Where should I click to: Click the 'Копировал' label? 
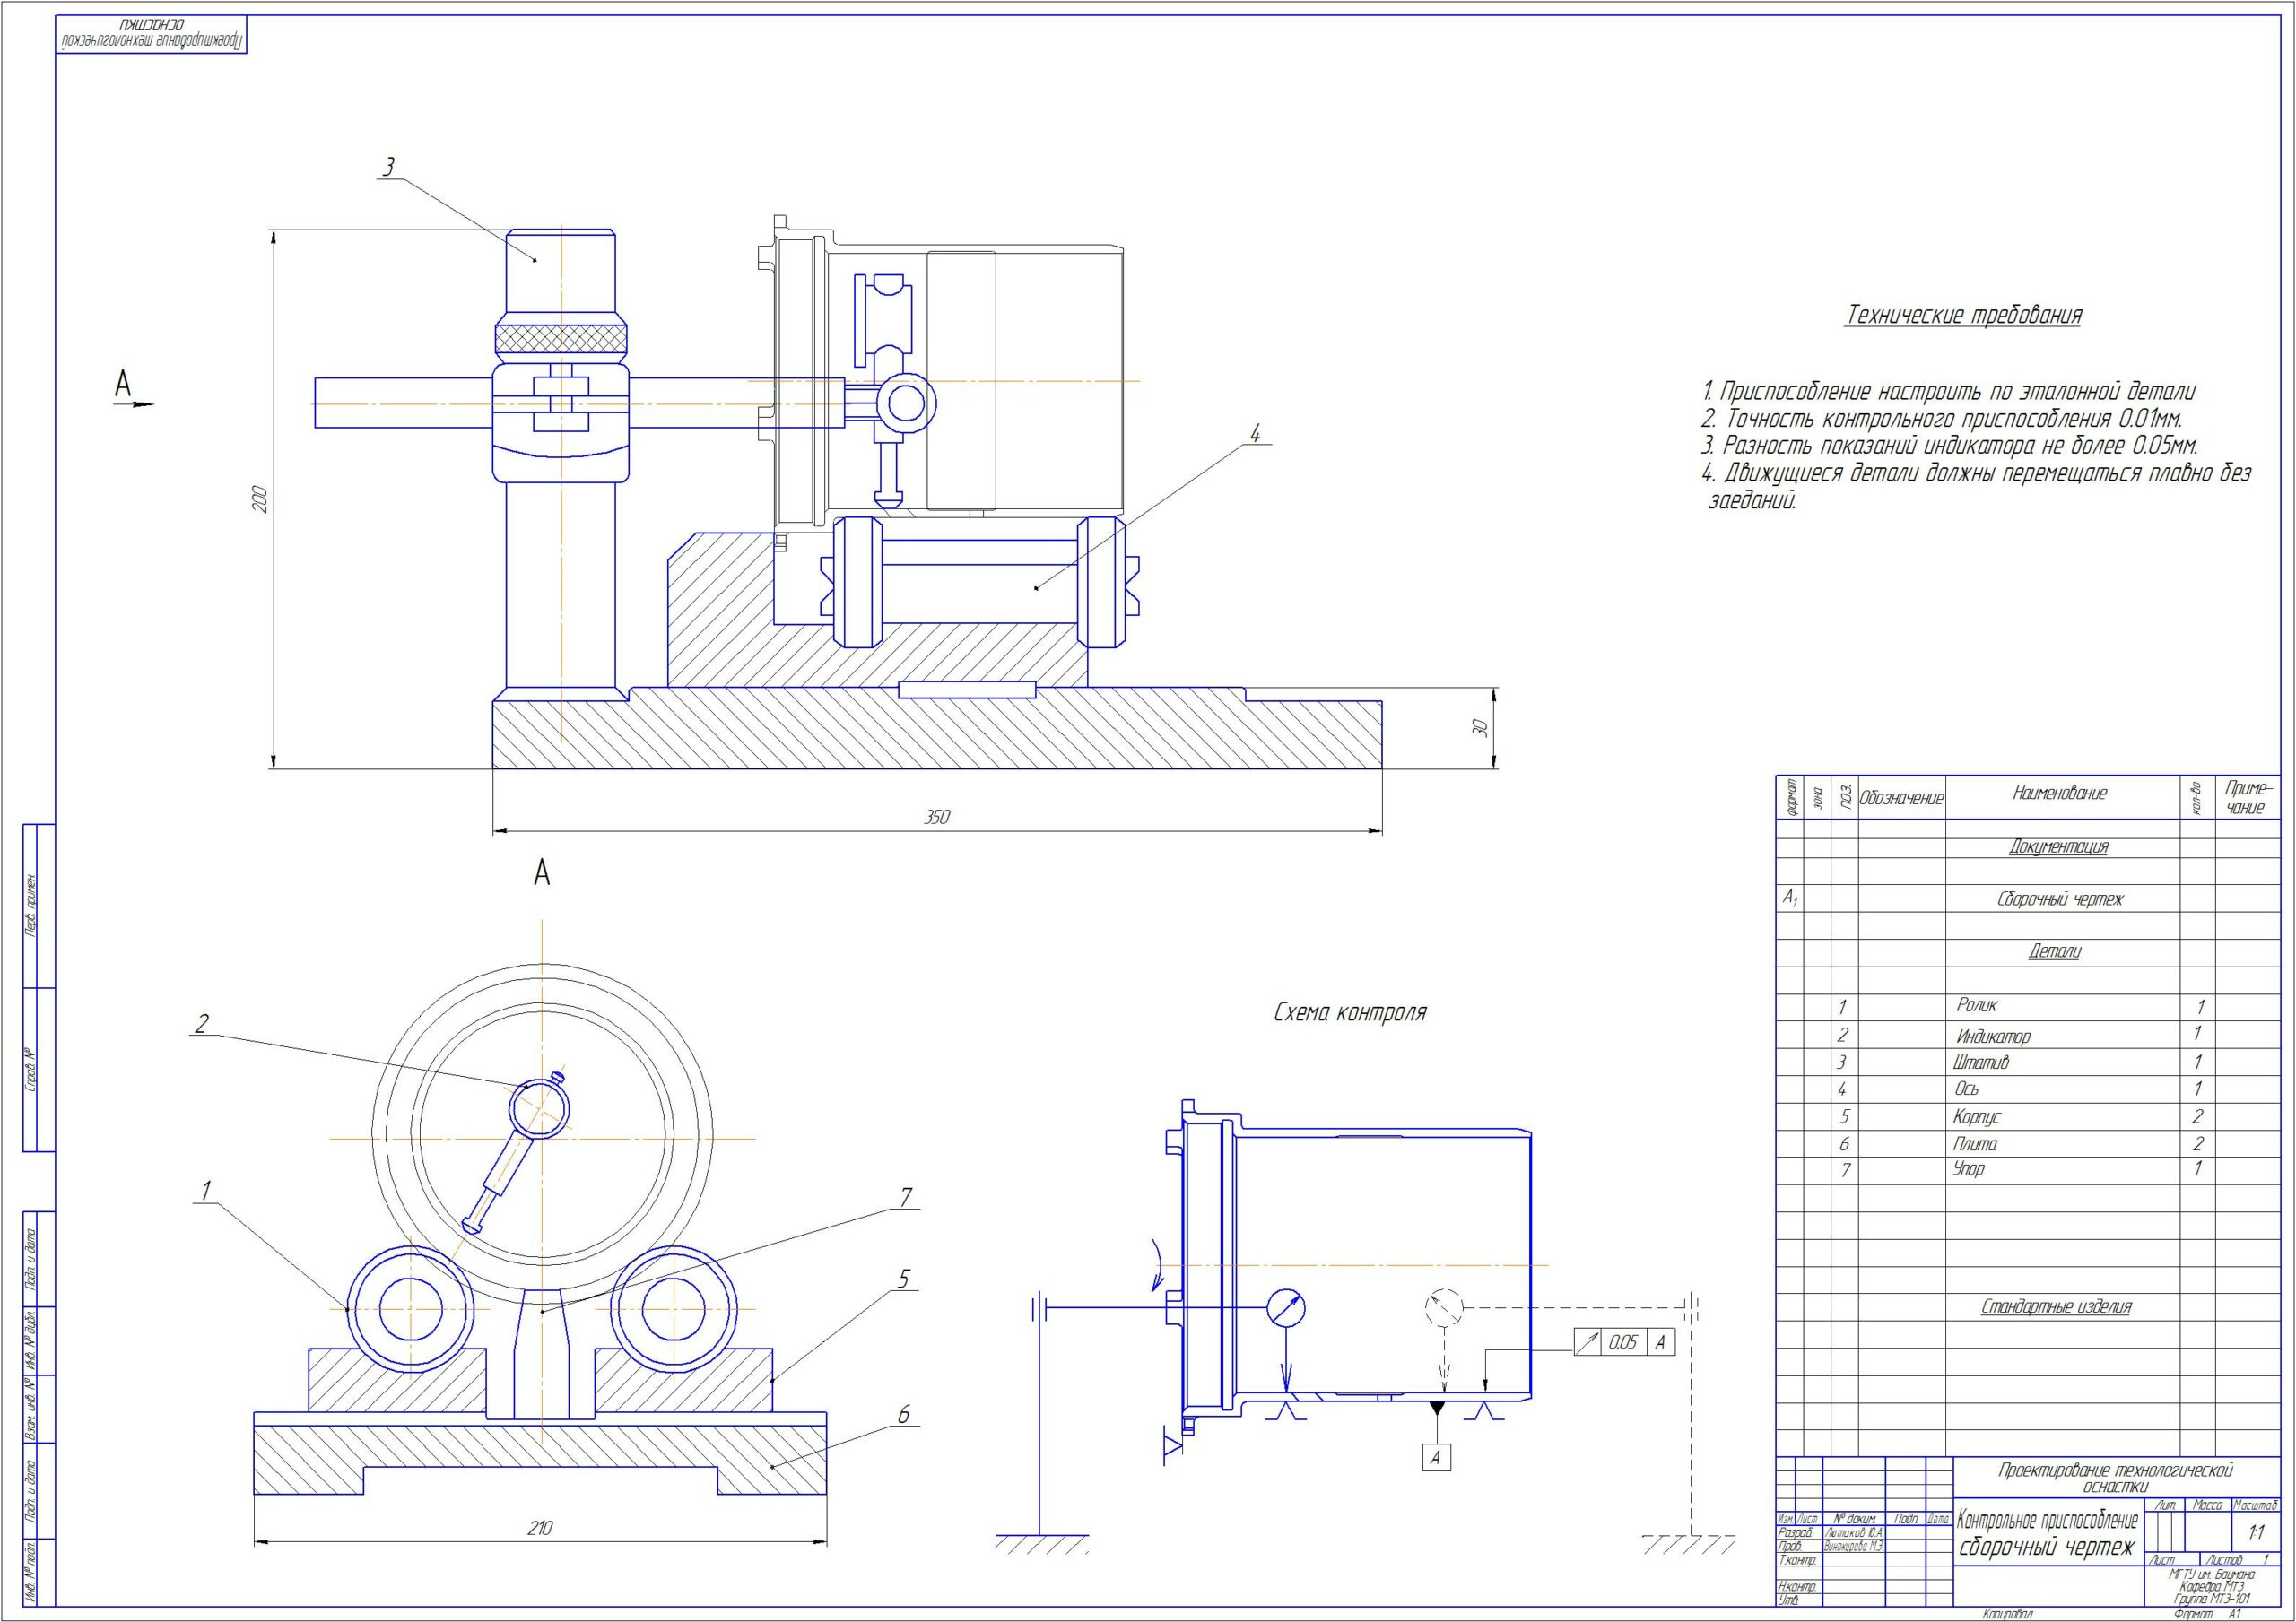pyautogui.click(x=2008, y=1614)
